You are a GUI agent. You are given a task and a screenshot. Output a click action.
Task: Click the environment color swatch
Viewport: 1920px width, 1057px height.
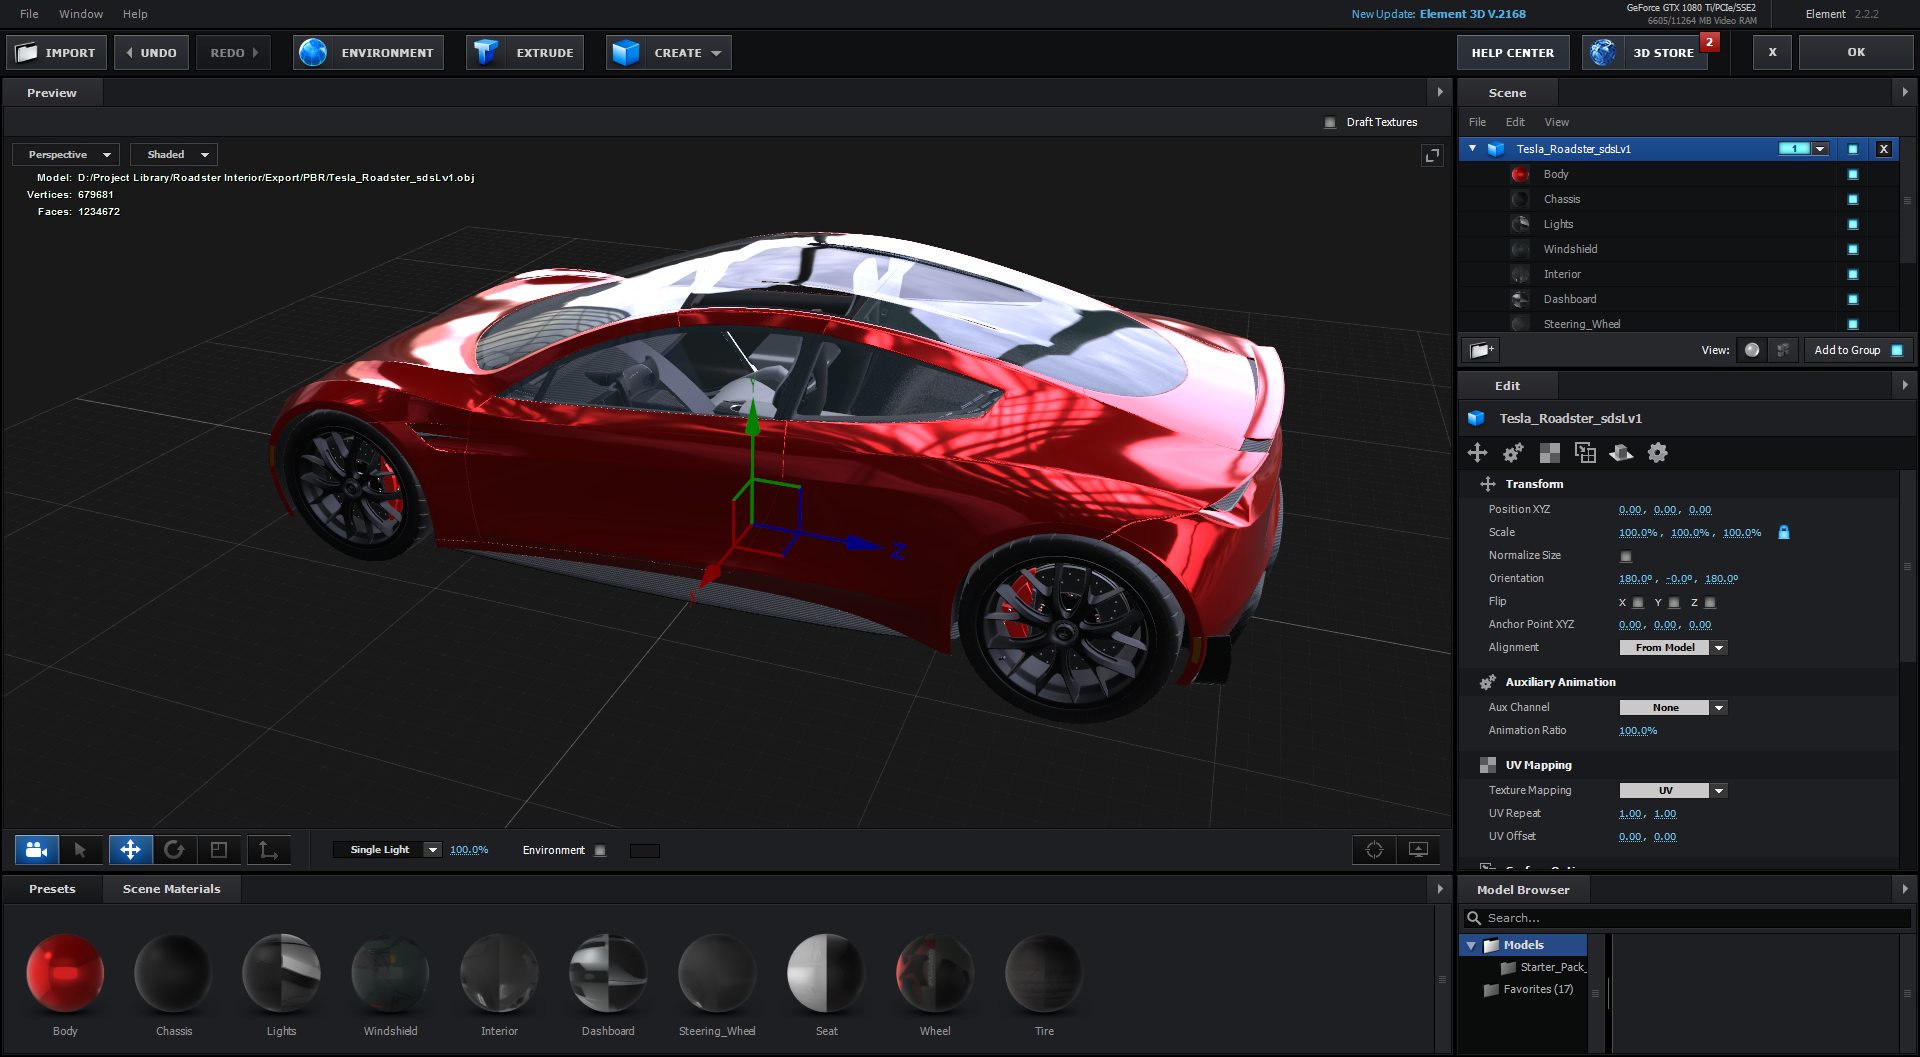click(x=645, y=851)
